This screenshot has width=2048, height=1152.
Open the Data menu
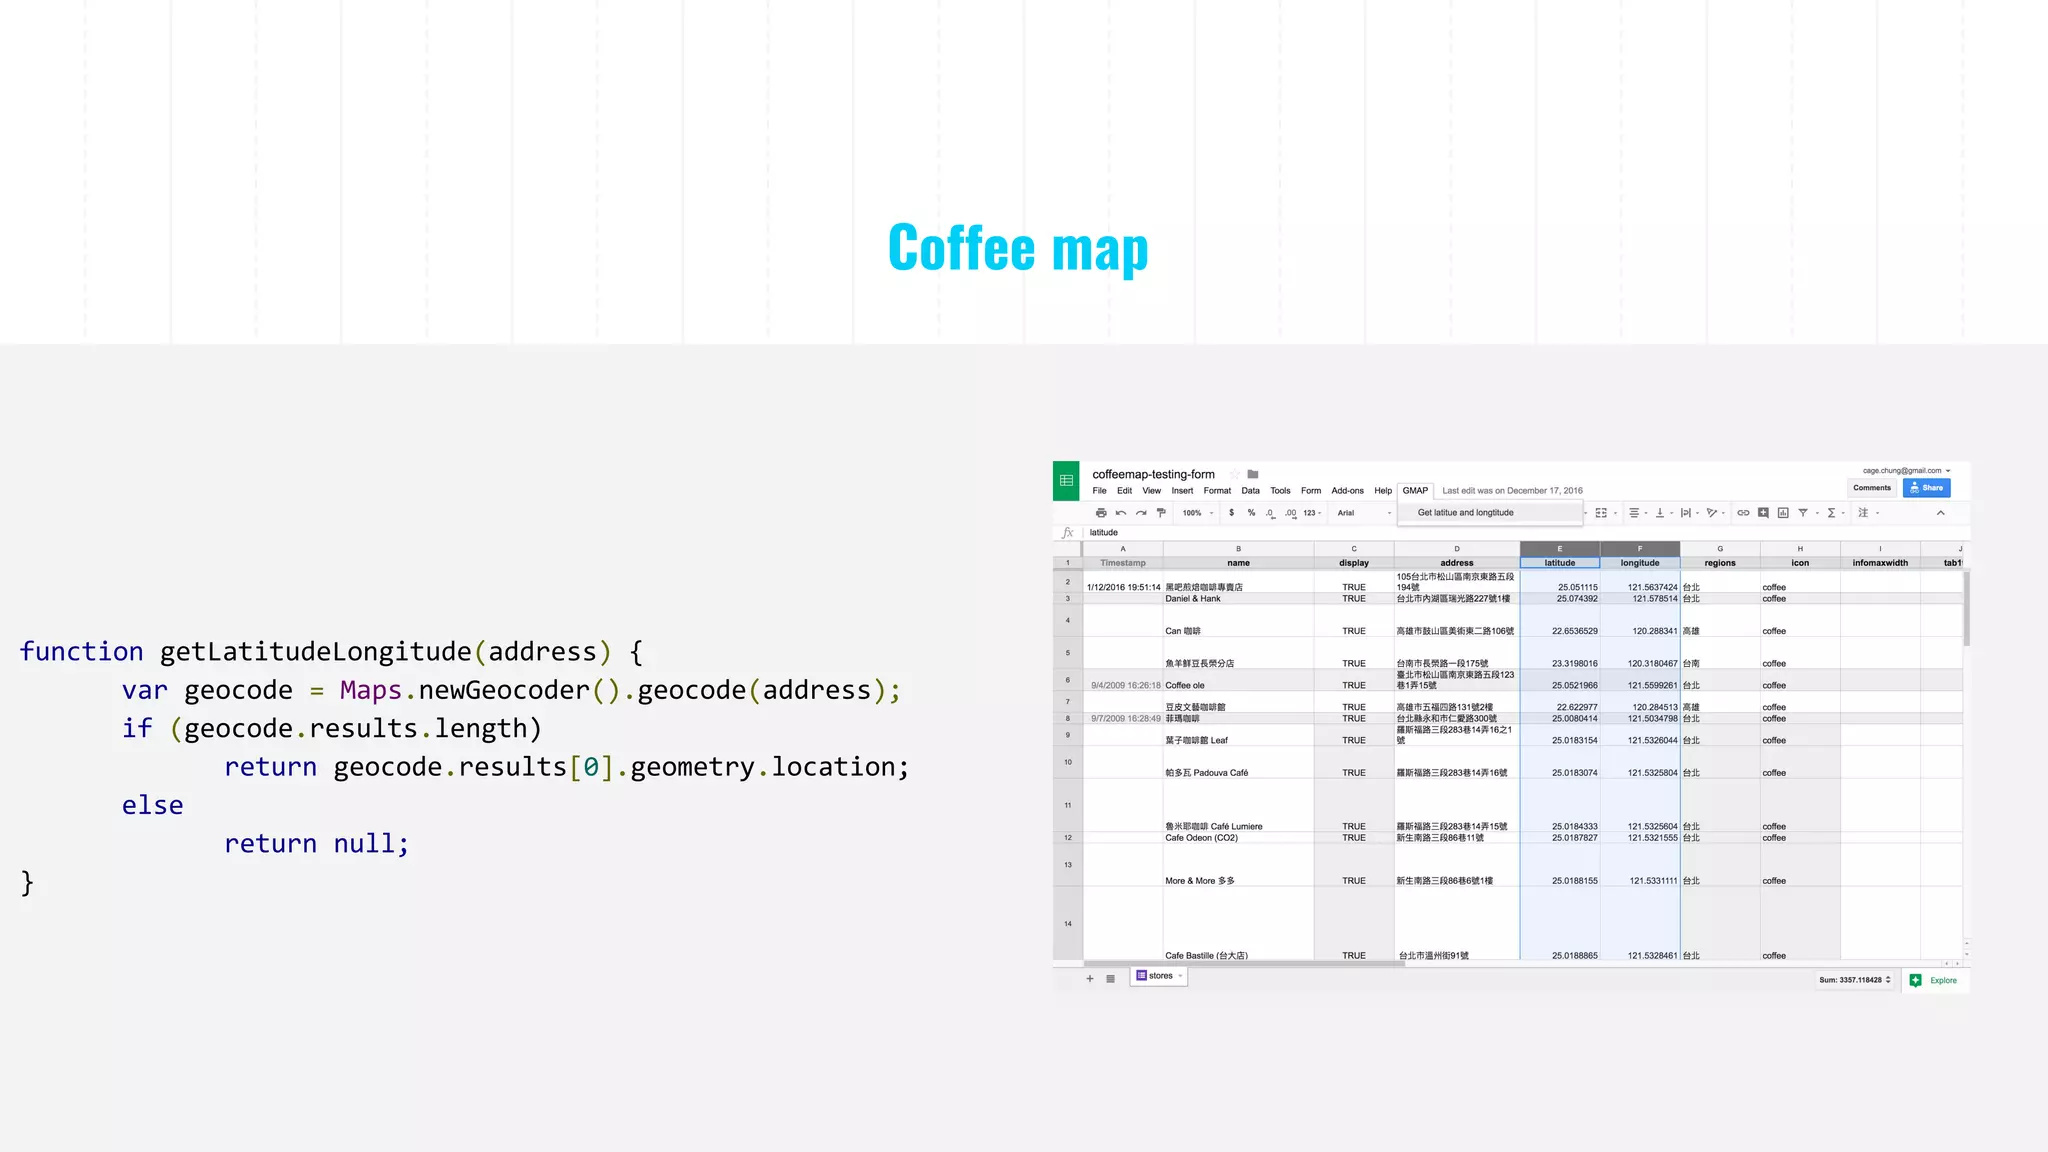coord(1250,491)
